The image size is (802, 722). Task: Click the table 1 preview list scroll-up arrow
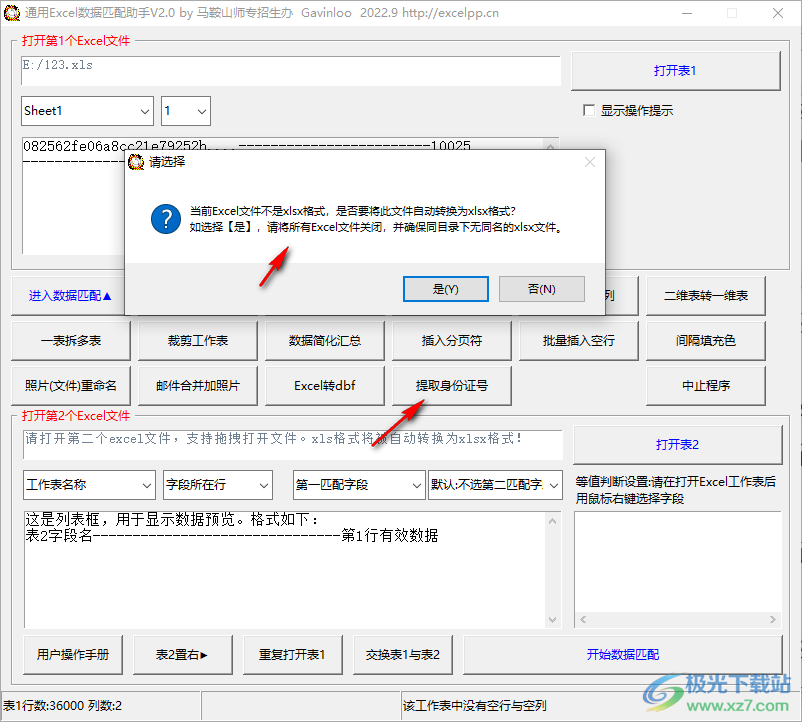pyautogui.click(x=550, y=146)
